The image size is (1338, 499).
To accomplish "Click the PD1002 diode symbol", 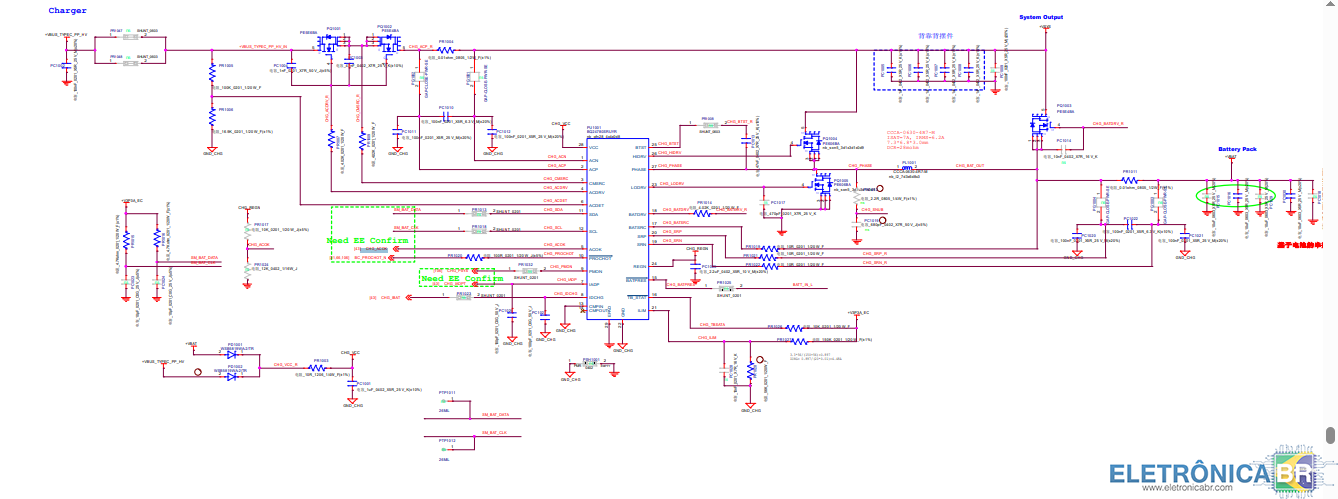I will [x=232, y=376].
